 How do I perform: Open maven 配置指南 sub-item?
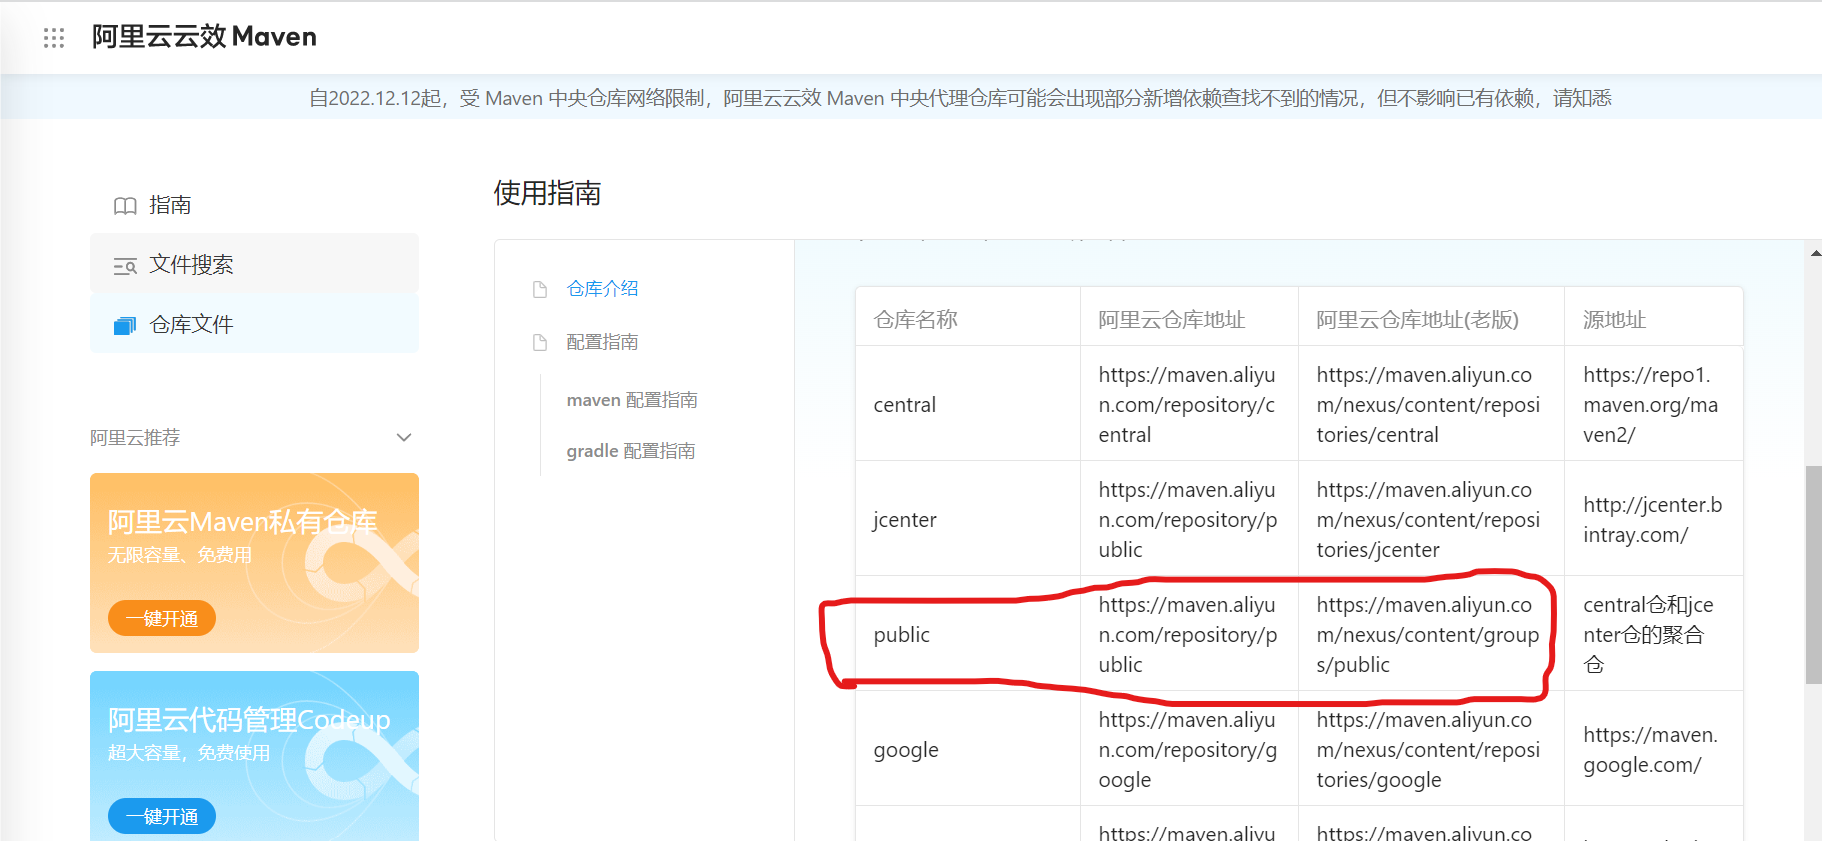632,400
